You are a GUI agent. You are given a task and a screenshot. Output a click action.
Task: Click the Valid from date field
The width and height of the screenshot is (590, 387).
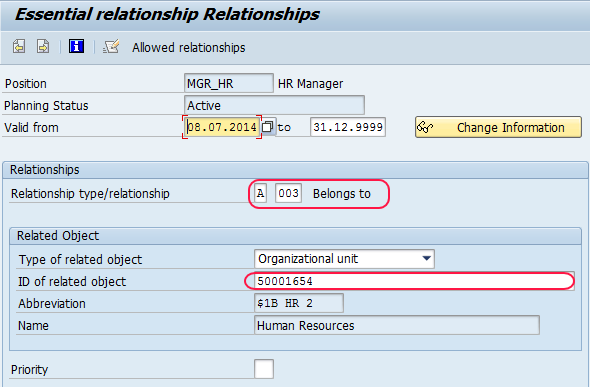(222, 127)
